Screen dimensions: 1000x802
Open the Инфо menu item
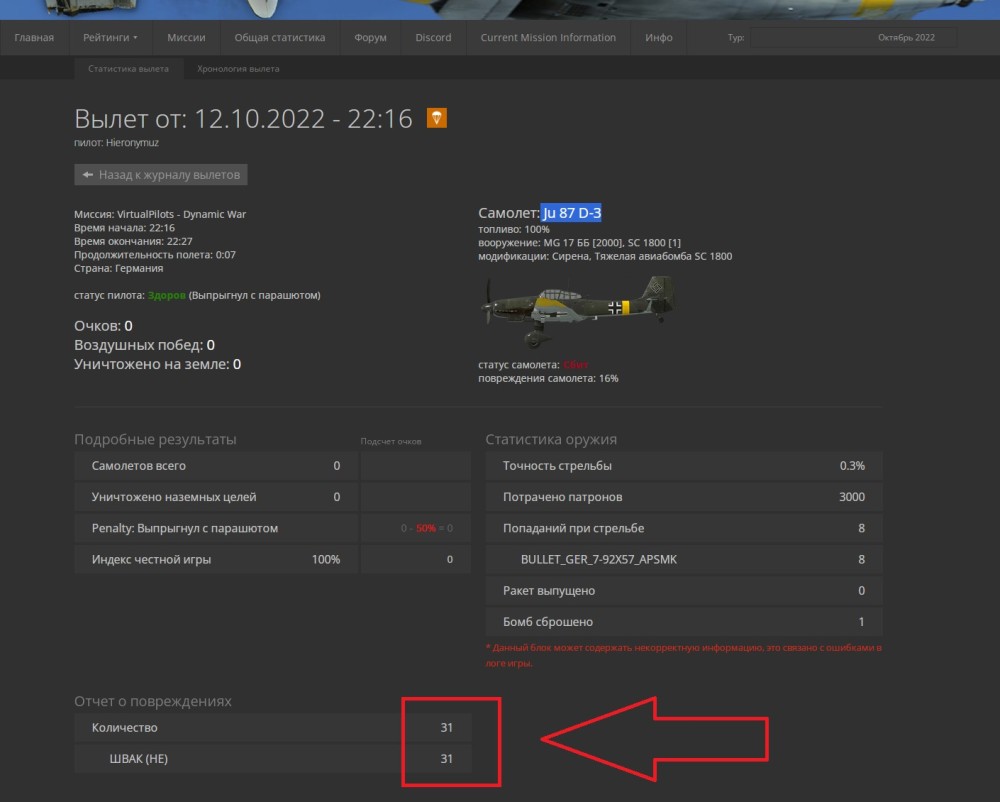[x=659, y=38]
